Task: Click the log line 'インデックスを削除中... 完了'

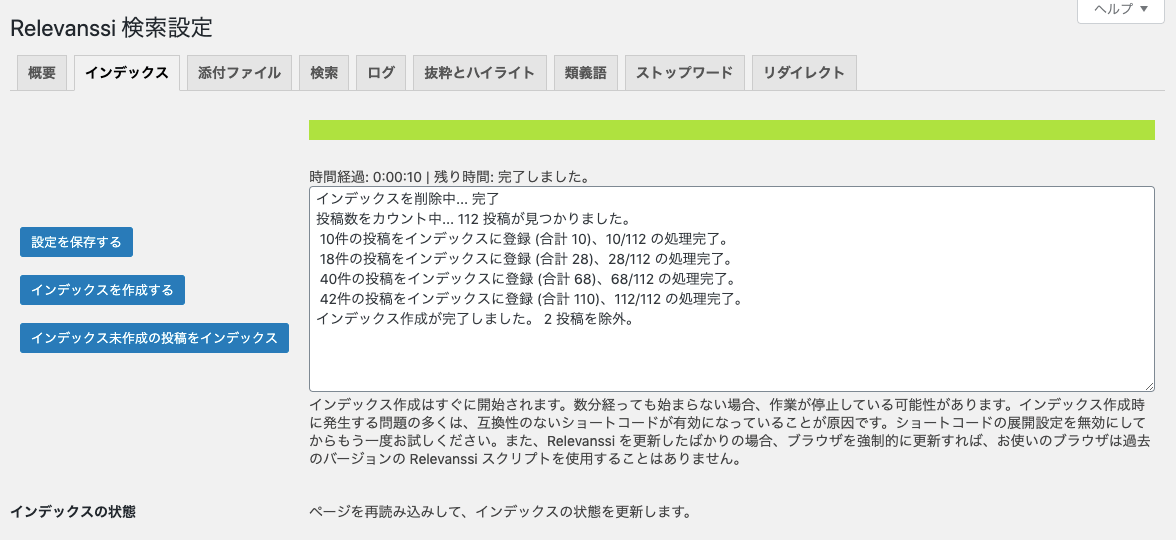Action: pyautogui.click(x=408, y=199)
